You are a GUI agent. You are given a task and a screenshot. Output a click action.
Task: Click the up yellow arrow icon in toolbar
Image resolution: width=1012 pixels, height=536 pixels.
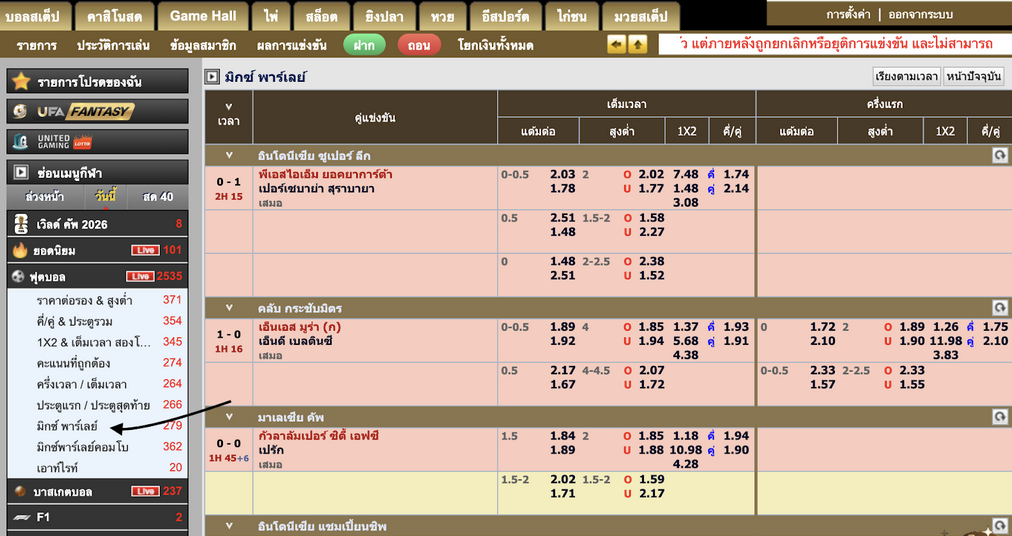637,45
